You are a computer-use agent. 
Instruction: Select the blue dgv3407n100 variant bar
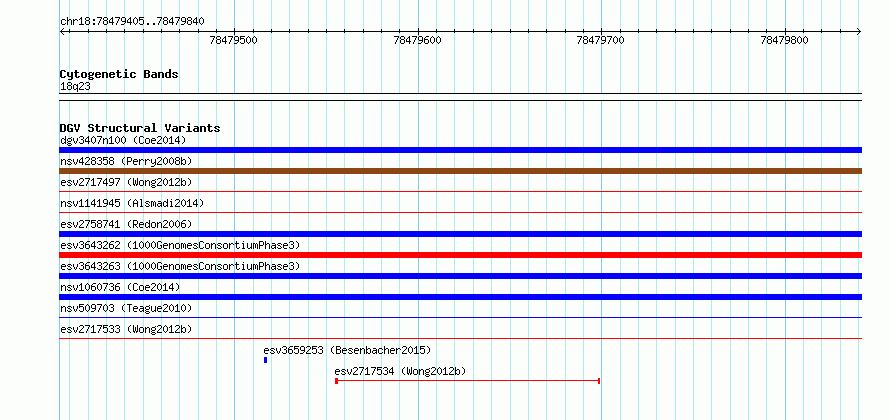pyautogui.click(x=460, y=150)
